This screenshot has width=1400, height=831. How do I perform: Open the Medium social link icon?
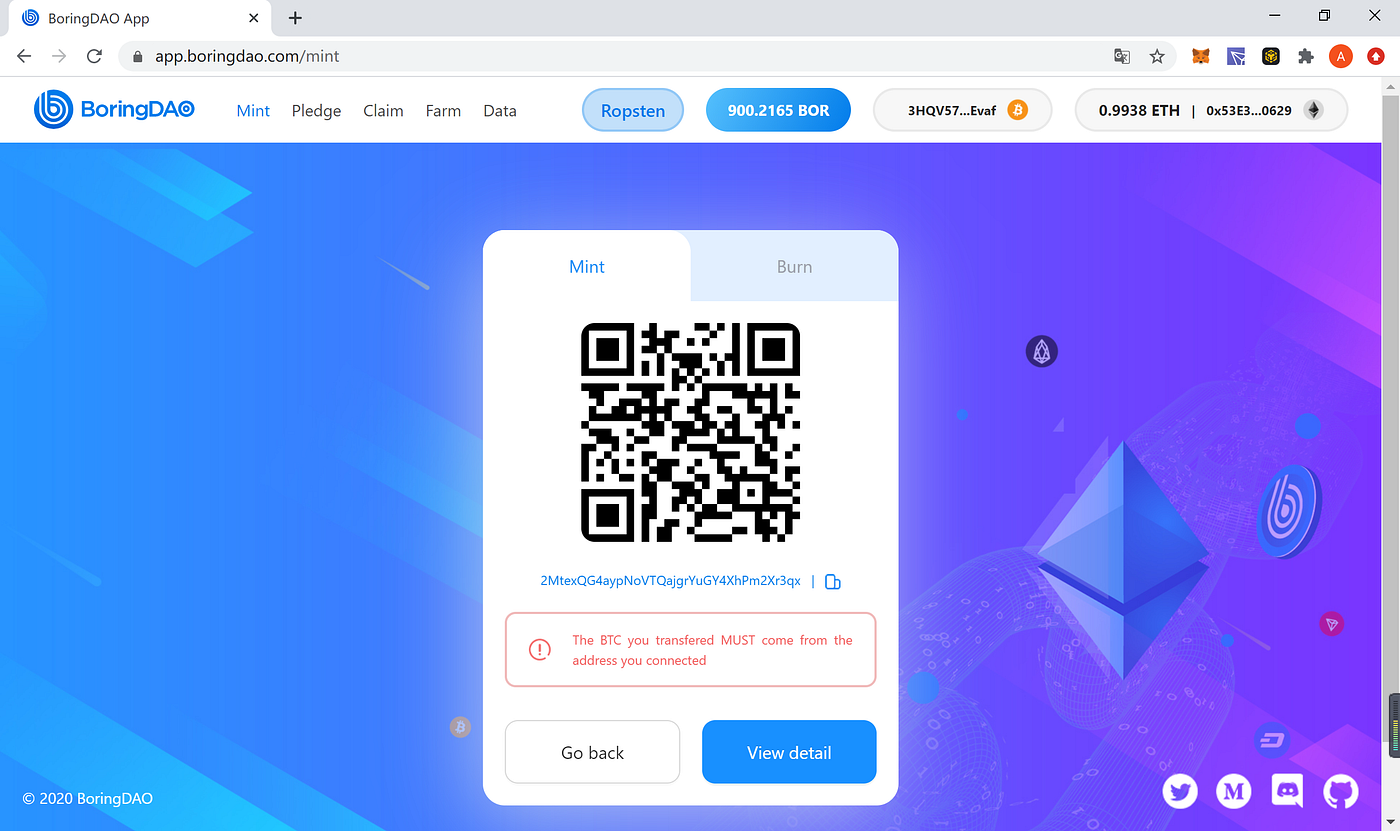(1234, 792)
